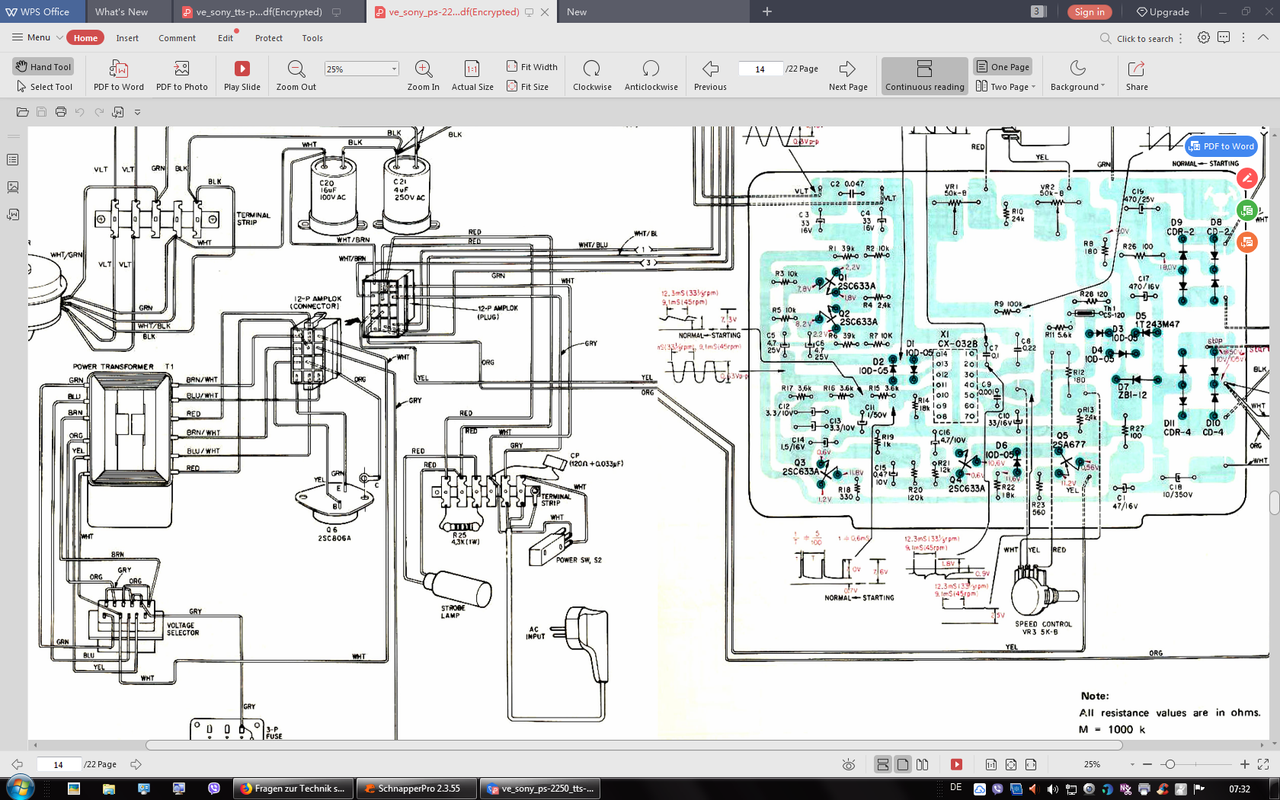Expand the quick access toolbar customize arrow
1280x800 pixels.
click(x=137, y=112)
